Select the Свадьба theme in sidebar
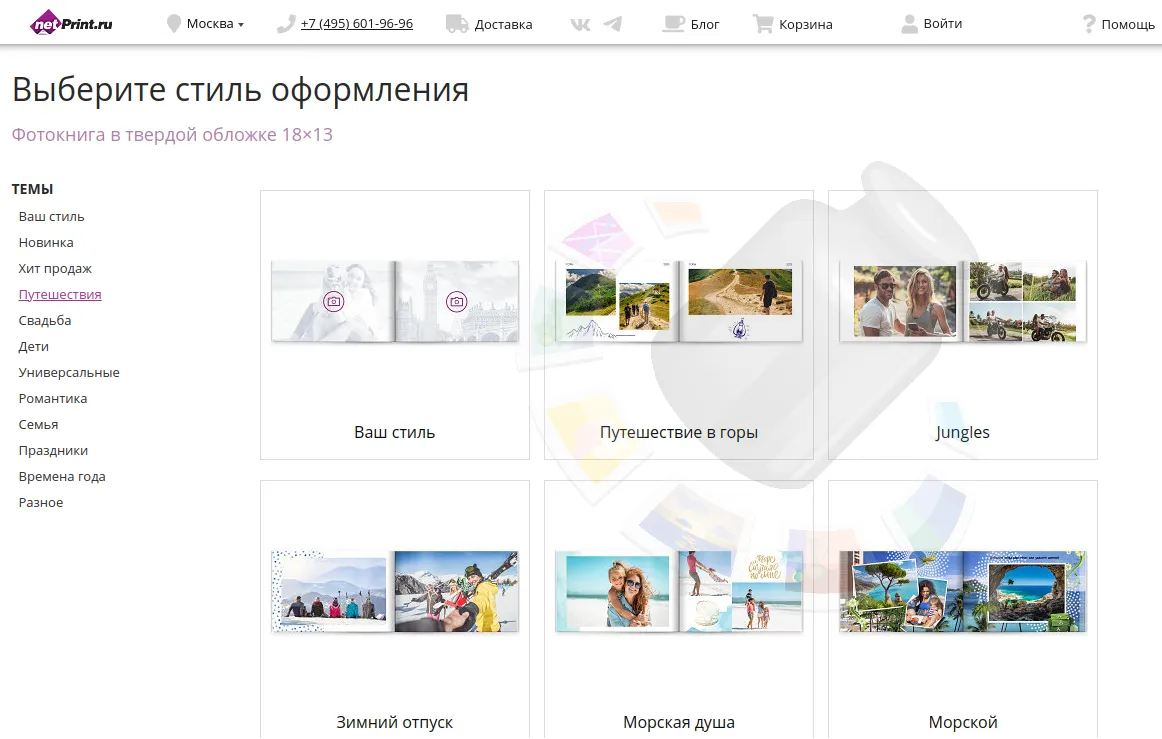Screen dimensions: 1162x739 43,320
